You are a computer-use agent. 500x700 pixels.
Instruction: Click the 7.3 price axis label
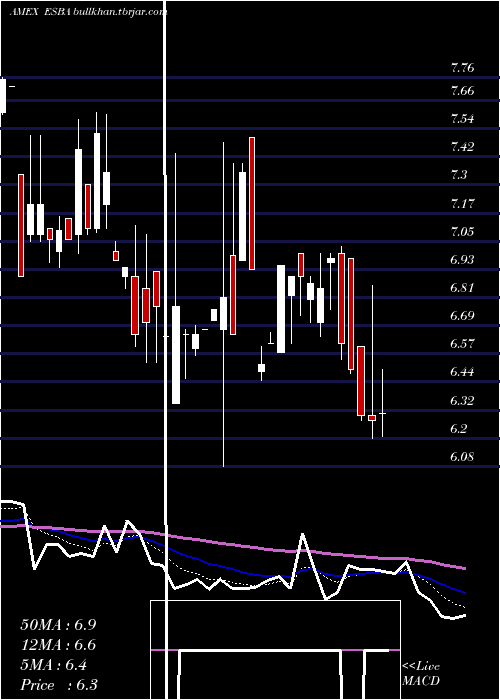coord(459,175)
